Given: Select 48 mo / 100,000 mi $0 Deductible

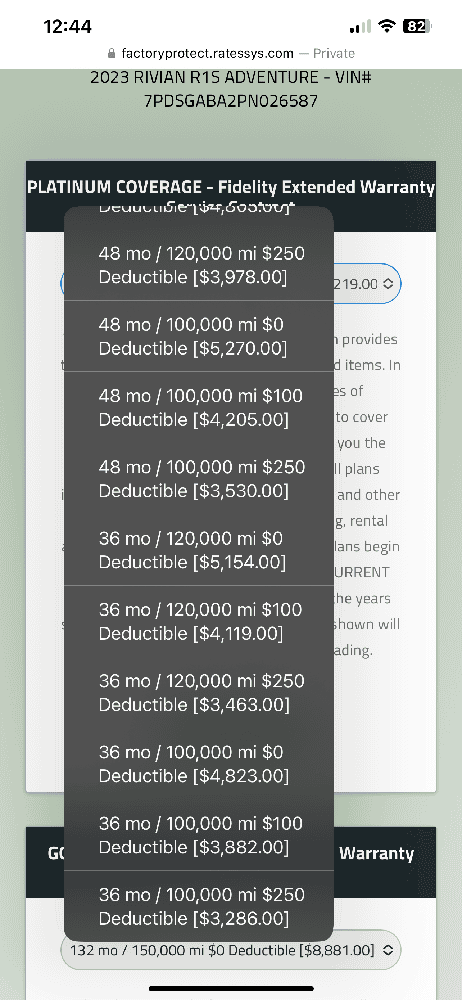Looking at the screenshot, I should [x=199, y=336].
